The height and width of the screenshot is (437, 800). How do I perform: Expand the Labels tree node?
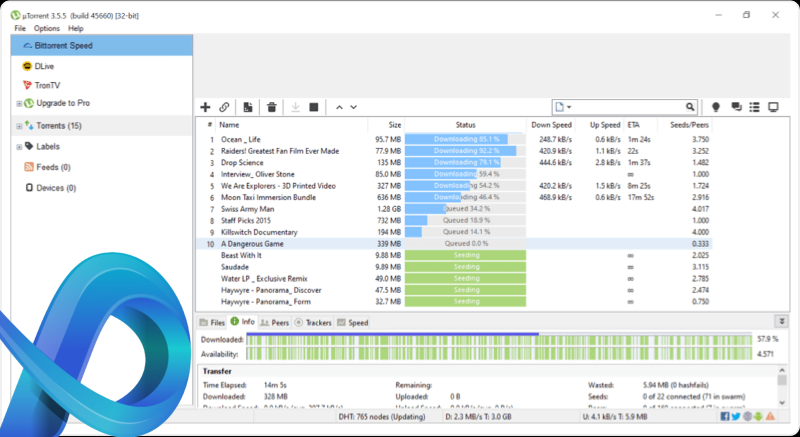pos(19,147)
